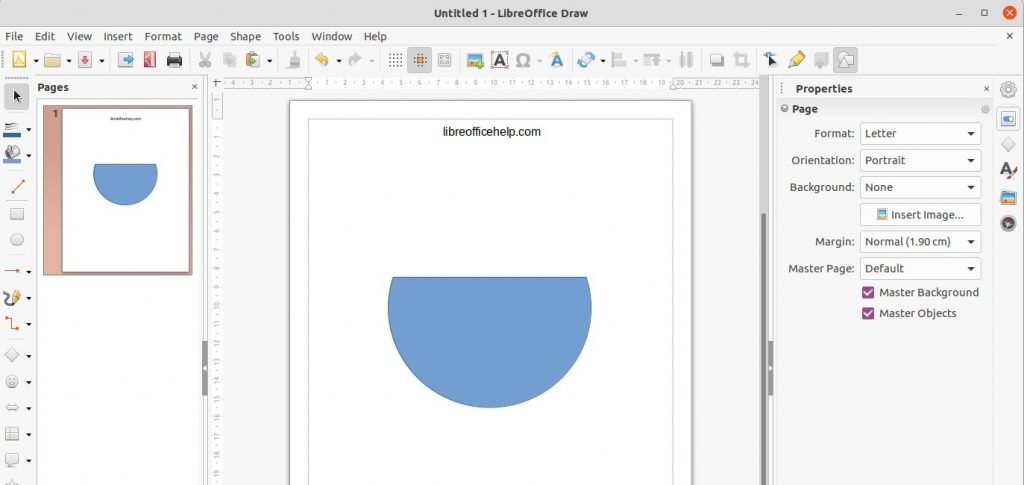
Task: Toggle Point Edit Mode
Action: 771,60
